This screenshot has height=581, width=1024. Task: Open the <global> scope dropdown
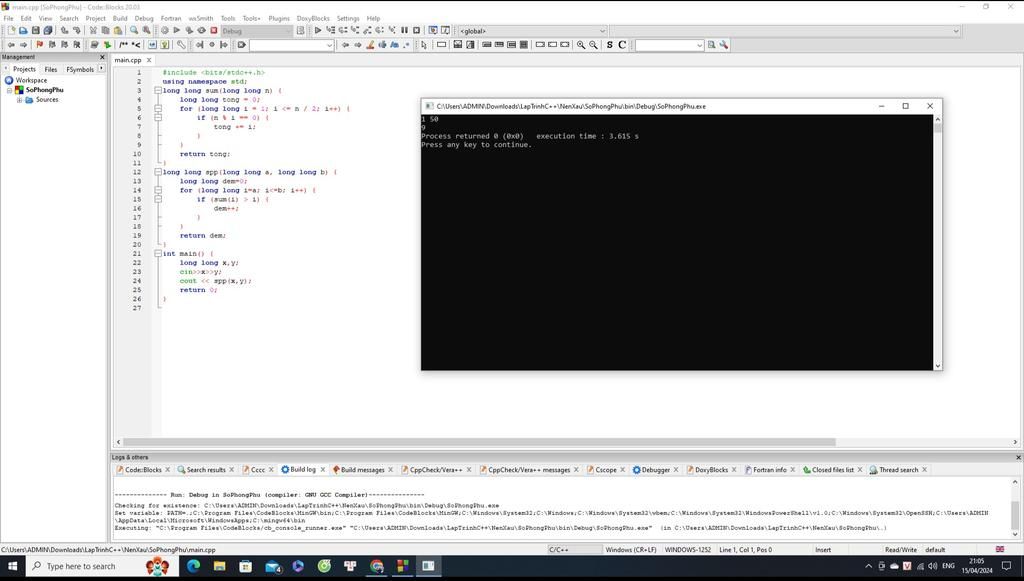(x=532, y=31)
